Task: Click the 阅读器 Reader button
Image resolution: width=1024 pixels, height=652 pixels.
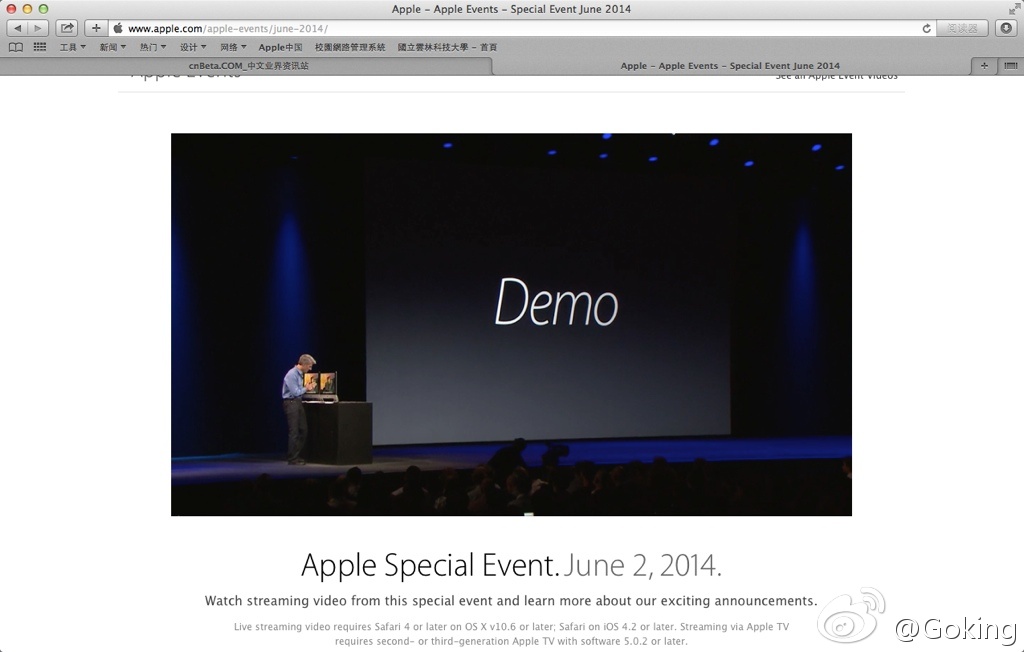Action: tap(962, 29)
